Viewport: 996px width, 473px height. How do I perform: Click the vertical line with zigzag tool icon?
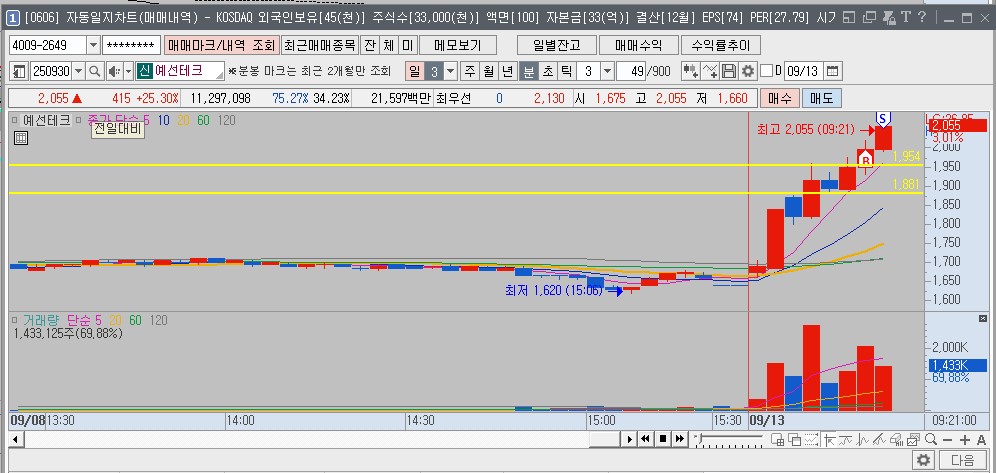coord(863,439)
